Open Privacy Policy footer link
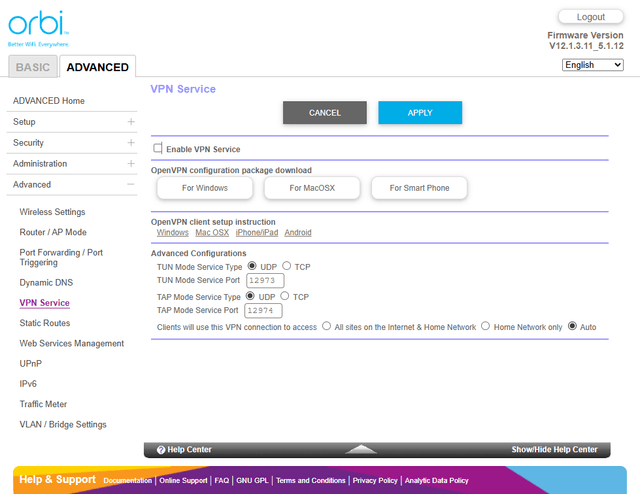 (375, 481)
